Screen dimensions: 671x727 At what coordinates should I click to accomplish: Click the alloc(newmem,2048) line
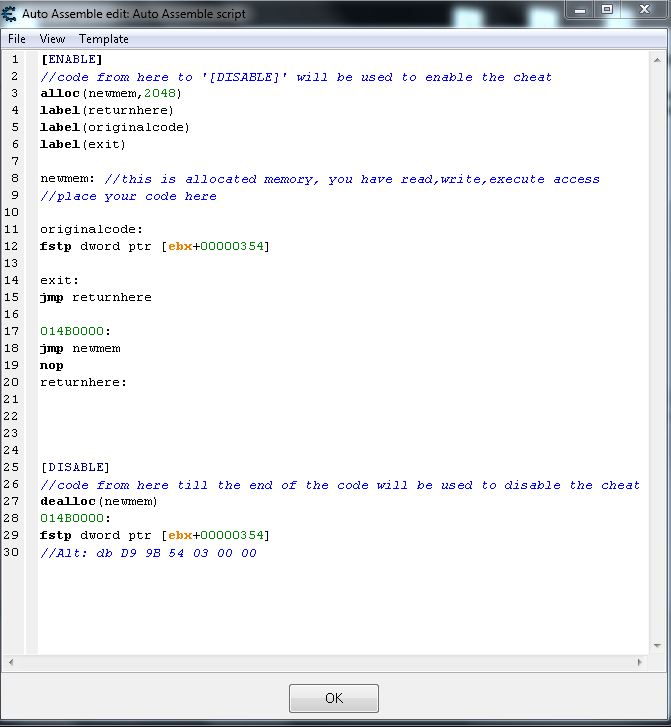coord(111,94)
